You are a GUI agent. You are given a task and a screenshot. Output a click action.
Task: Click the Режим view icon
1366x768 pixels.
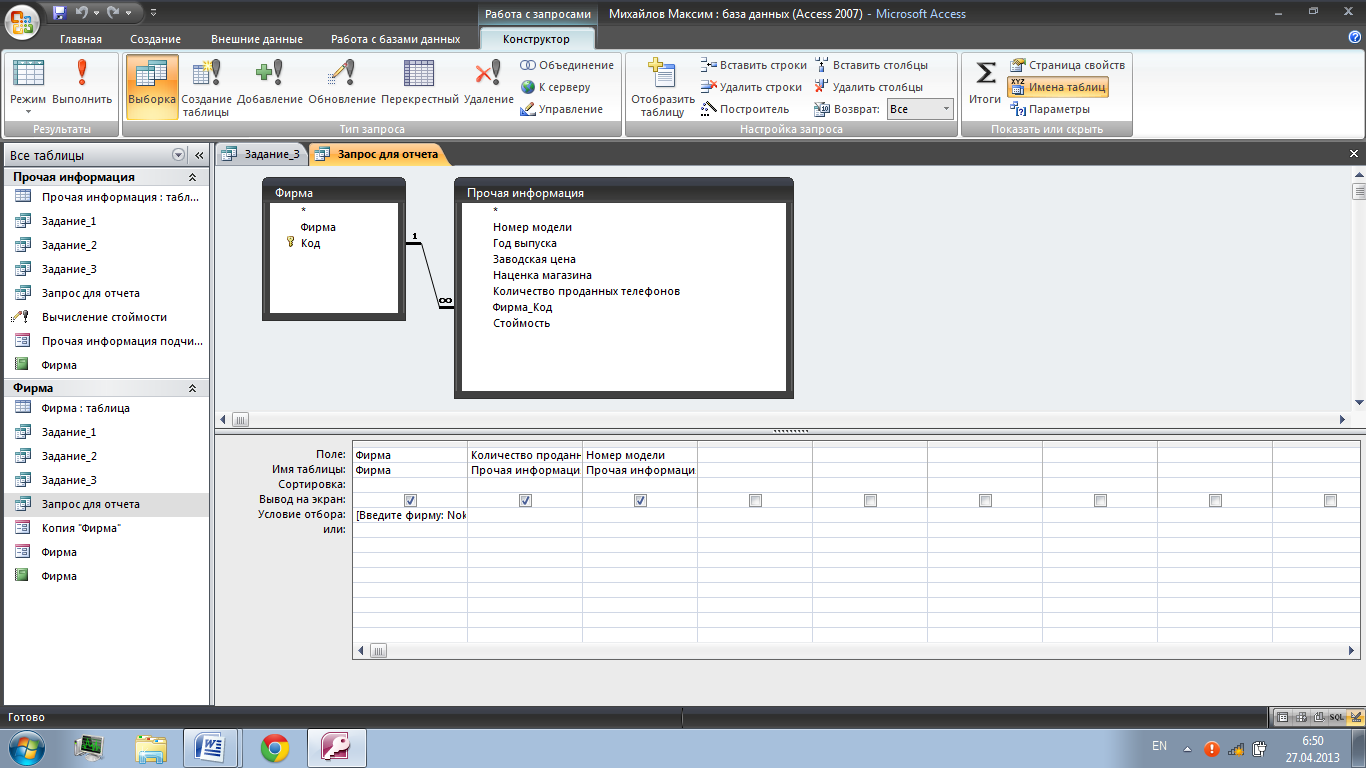tap(28, 85)
